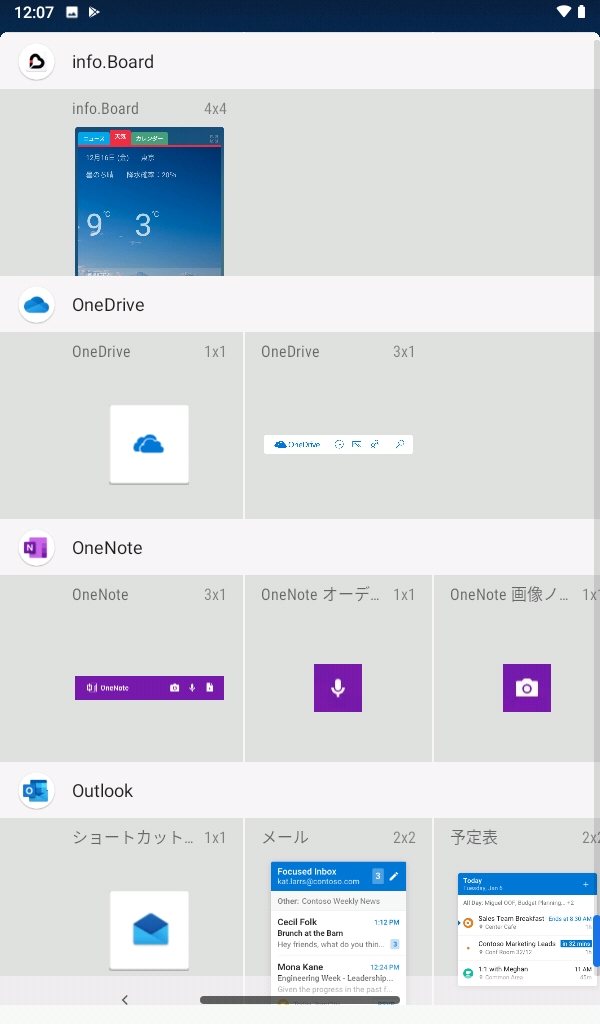
Task: Tap the info.Board header title
Action: pos(113,62)
